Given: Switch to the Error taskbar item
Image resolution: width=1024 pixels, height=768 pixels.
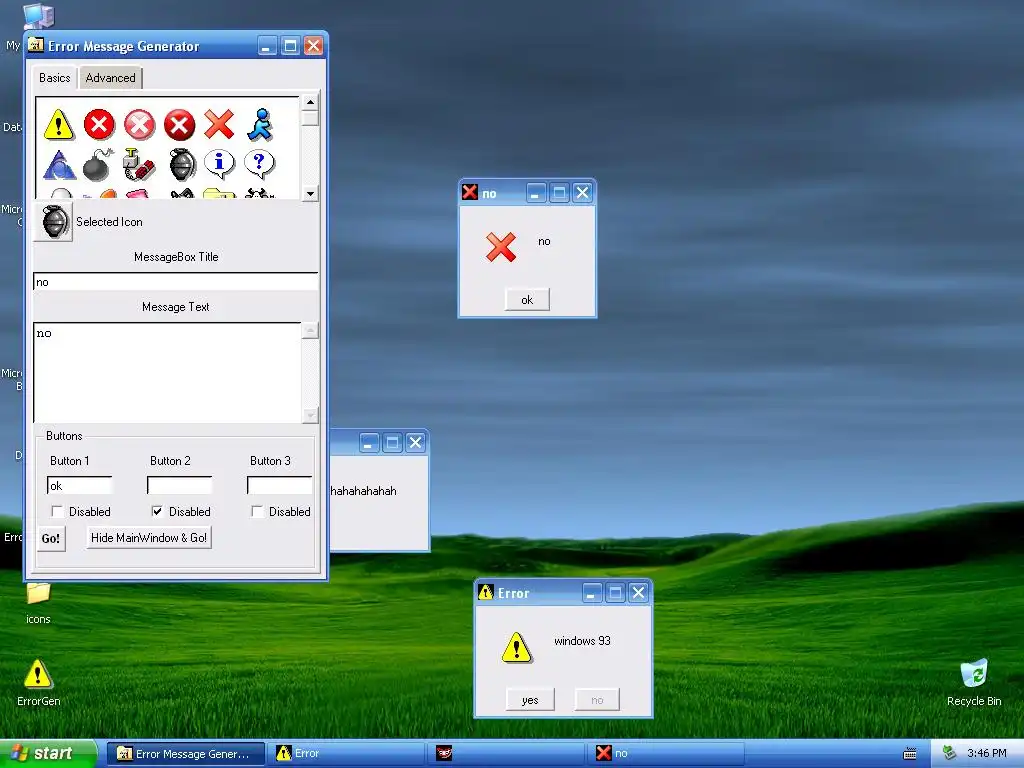Looking at the screenshot, I should (346, 753).
